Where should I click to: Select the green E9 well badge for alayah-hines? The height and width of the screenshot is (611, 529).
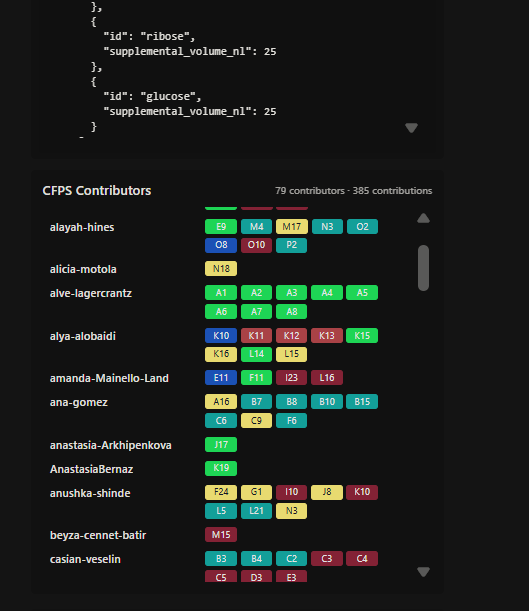(x=221, y=226)
